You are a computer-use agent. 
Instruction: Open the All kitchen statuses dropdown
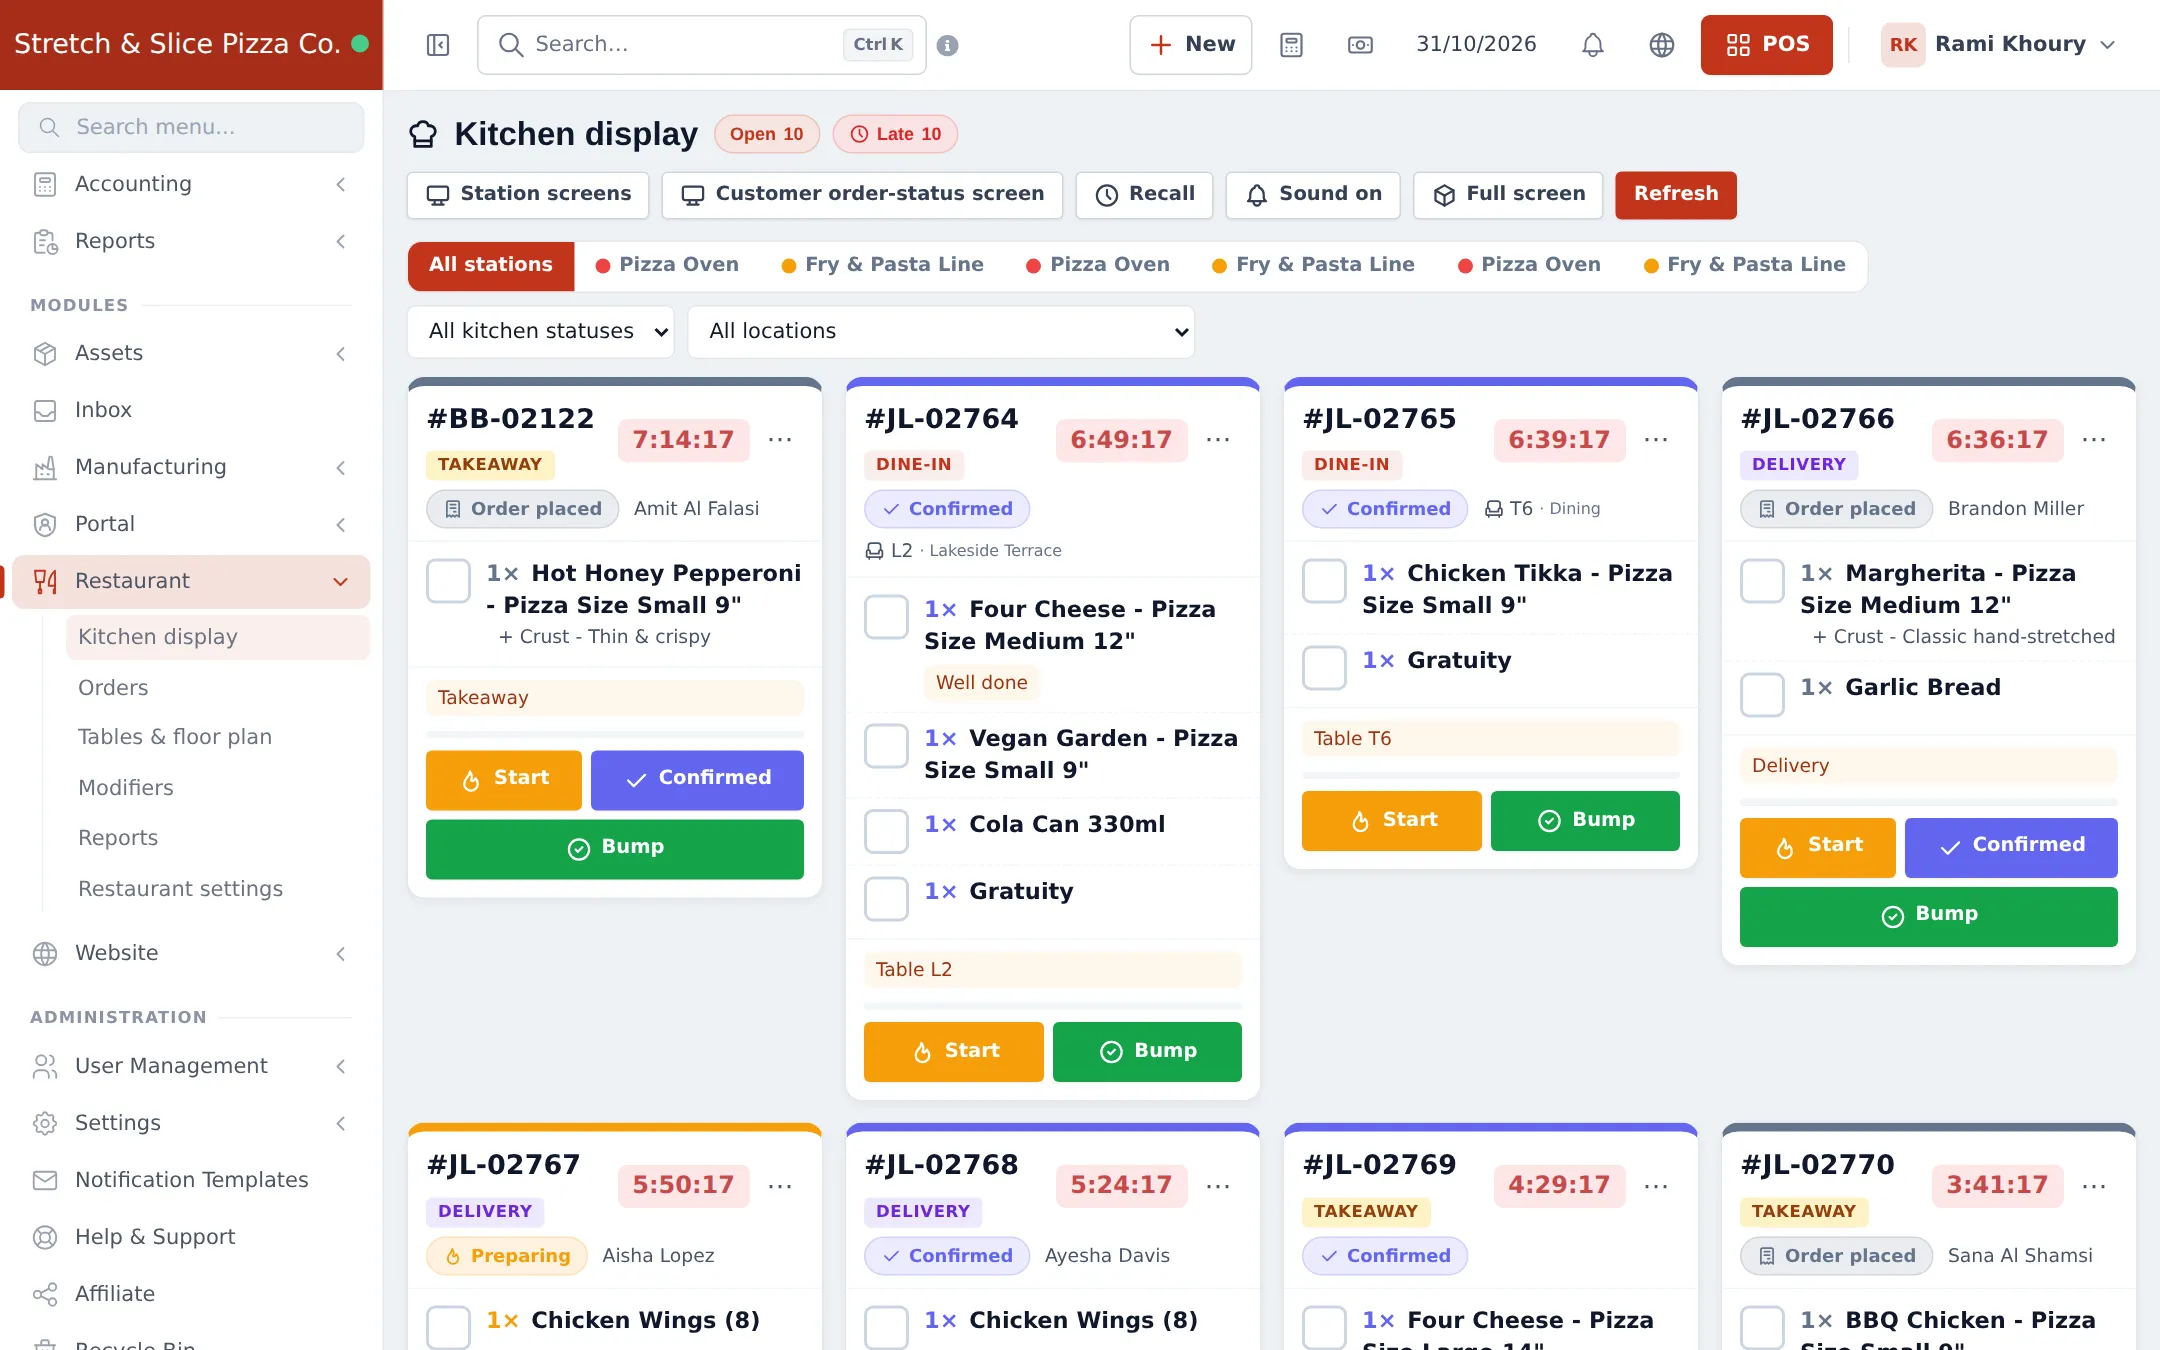(x=541, y=332)
